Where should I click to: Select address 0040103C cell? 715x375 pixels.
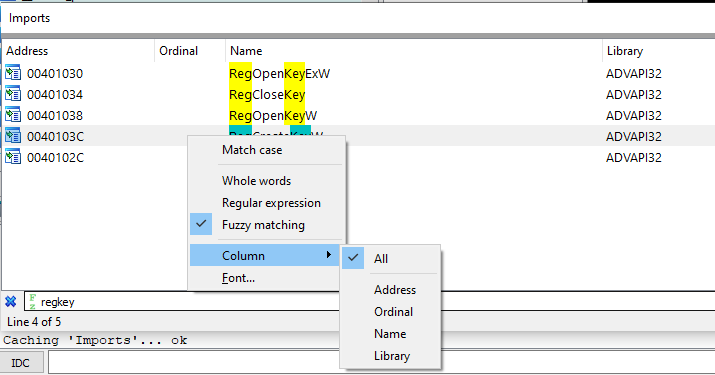pos(55,136)
